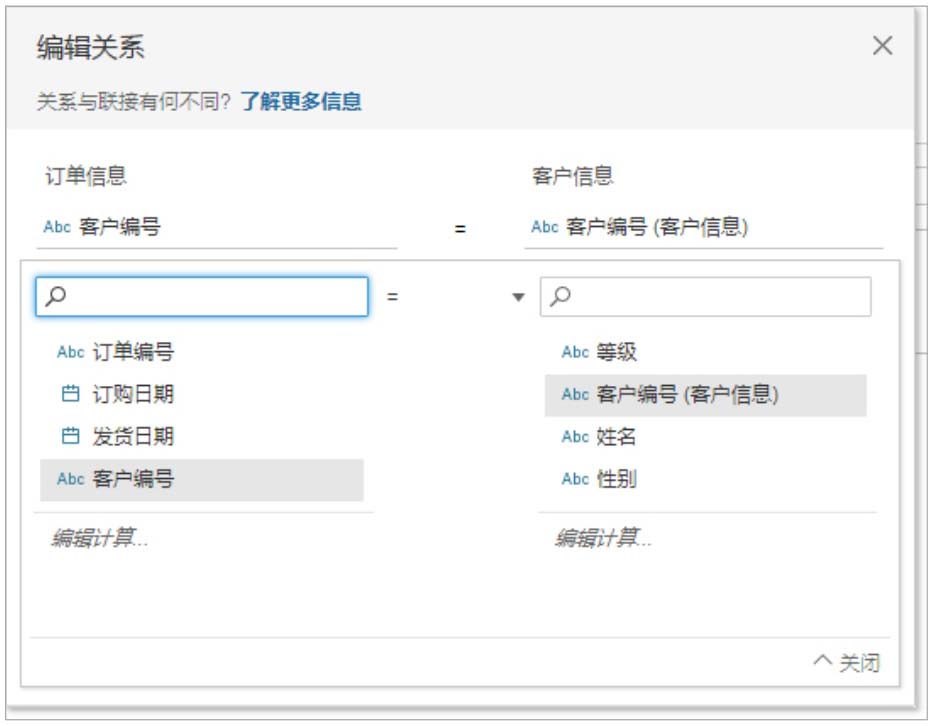The width and height of the screenshot is (933, 726).
Task: Click the right field search box
Action: 705,297
